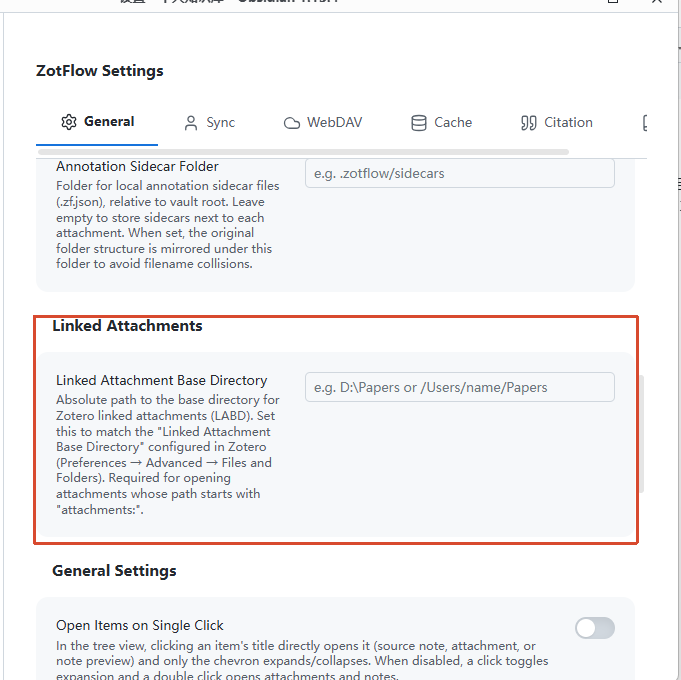Switch to the Sync tab label
The width and height of the screenshot is (681, 680).
(221, 123)
